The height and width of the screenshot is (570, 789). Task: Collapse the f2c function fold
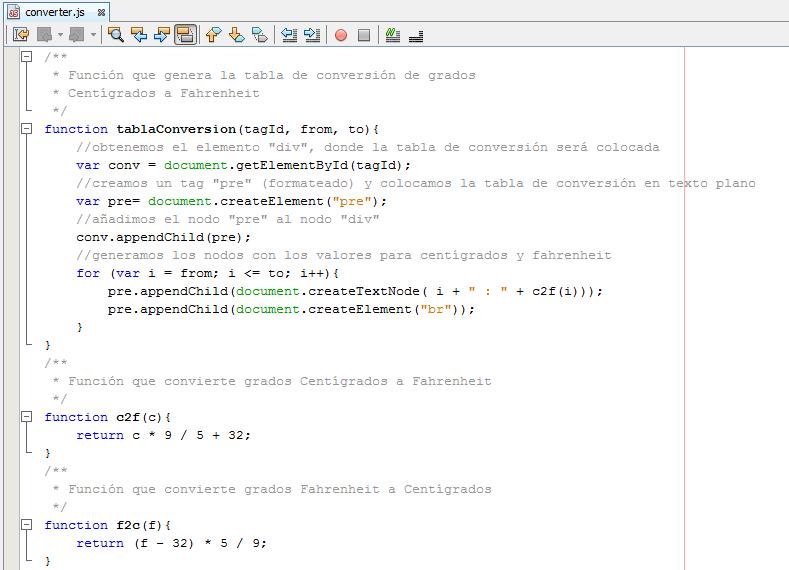[x=27, y=525]
